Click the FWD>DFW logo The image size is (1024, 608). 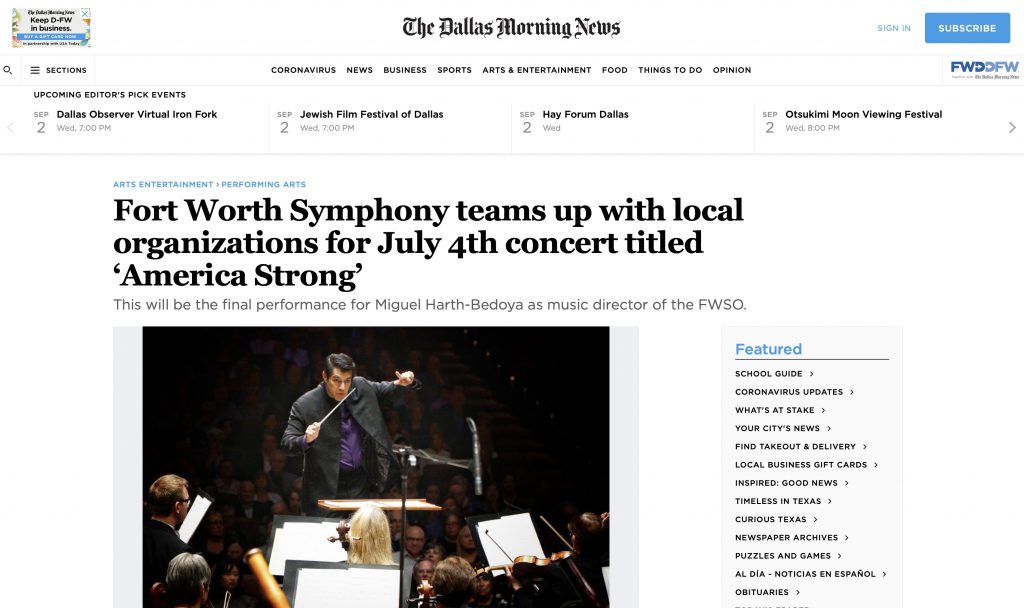tap(984, 69)
